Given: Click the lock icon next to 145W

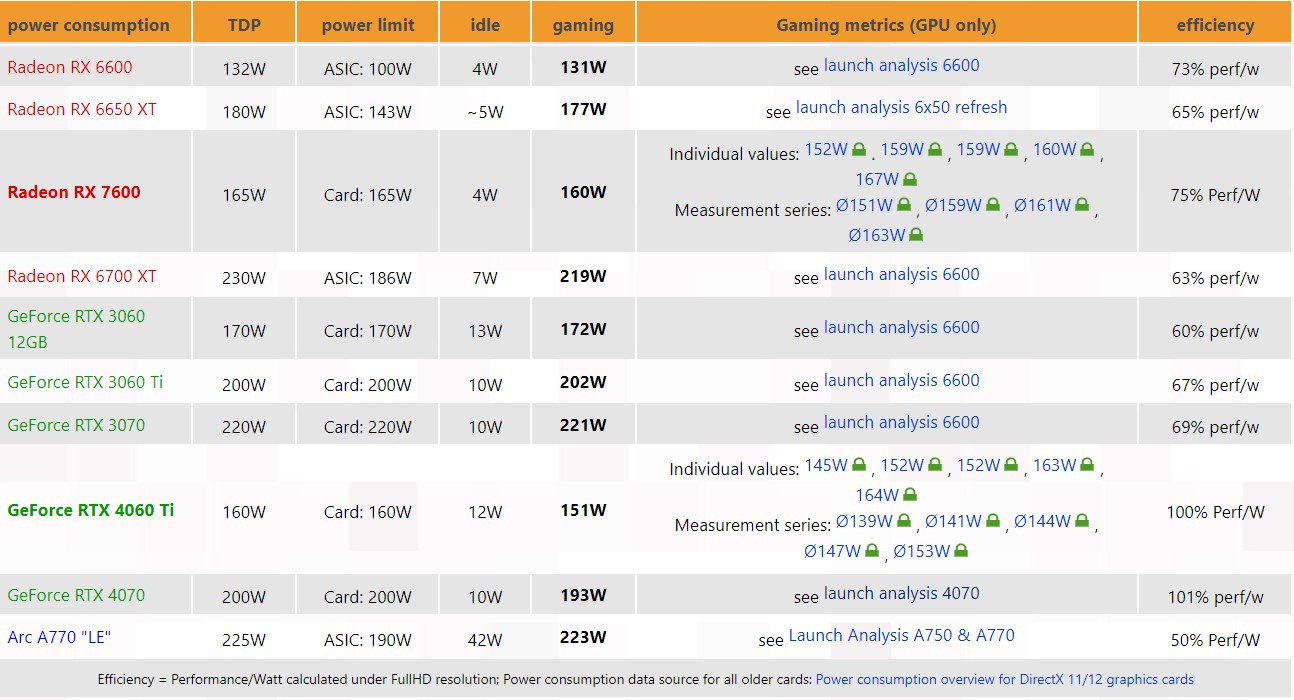Looking at the screenshot, I should click(859, 466).
